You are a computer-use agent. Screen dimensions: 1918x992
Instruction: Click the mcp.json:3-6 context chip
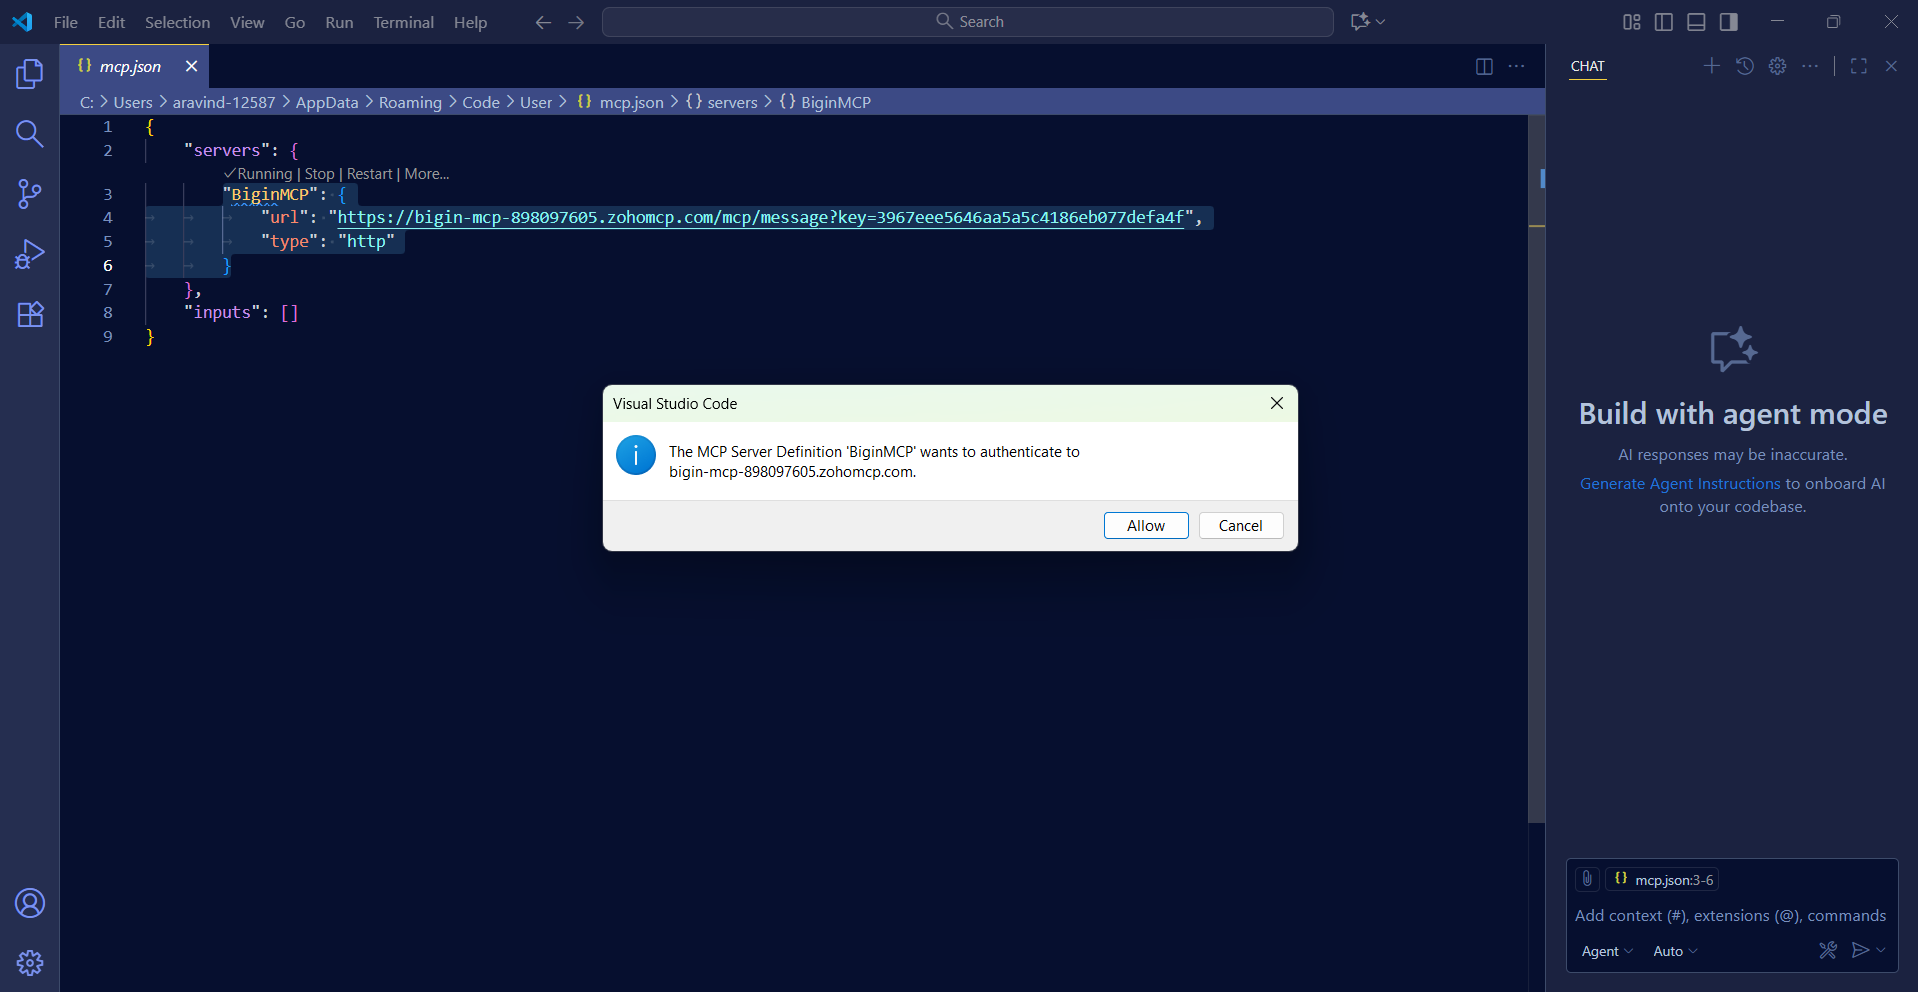[1664, 880]
